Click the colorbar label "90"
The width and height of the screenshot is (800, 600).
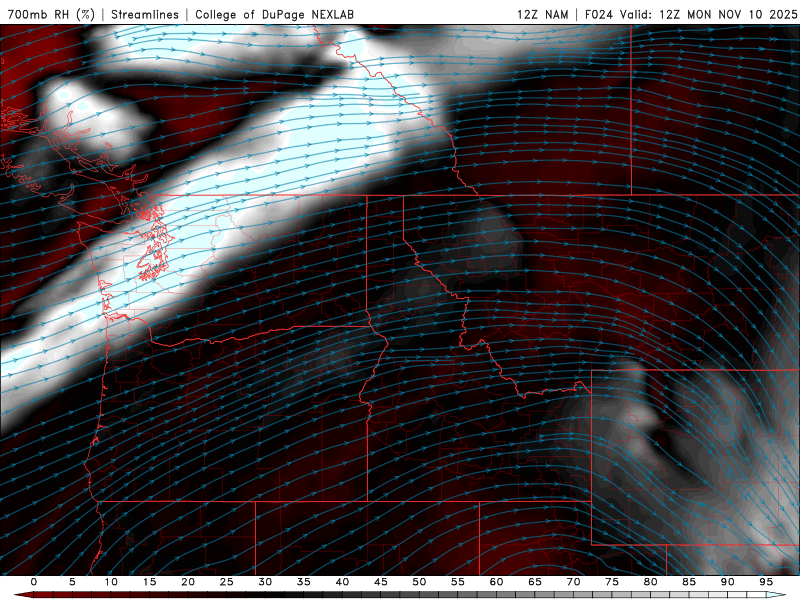tap(728, 582)
